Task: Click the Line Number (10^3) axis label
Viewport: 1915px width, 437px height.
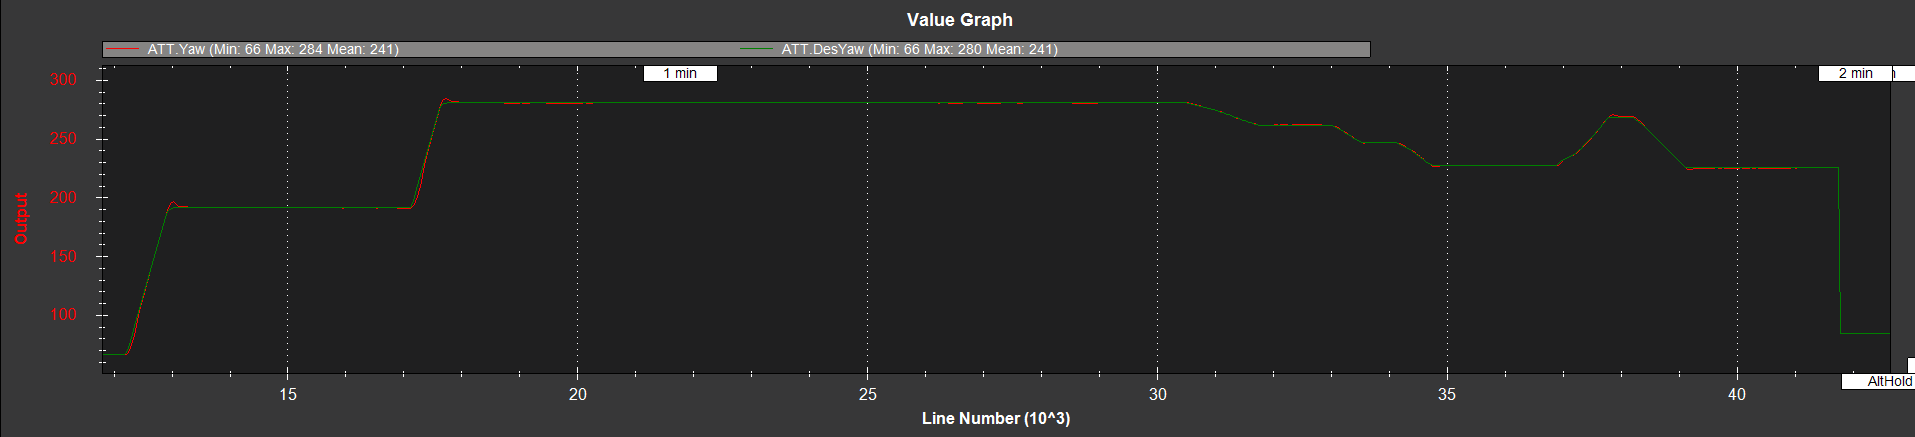Action: pos(996,418)
